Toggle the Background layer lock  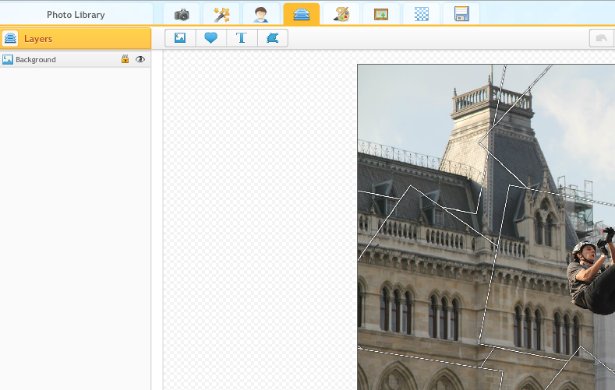click(x=125, y=59)
